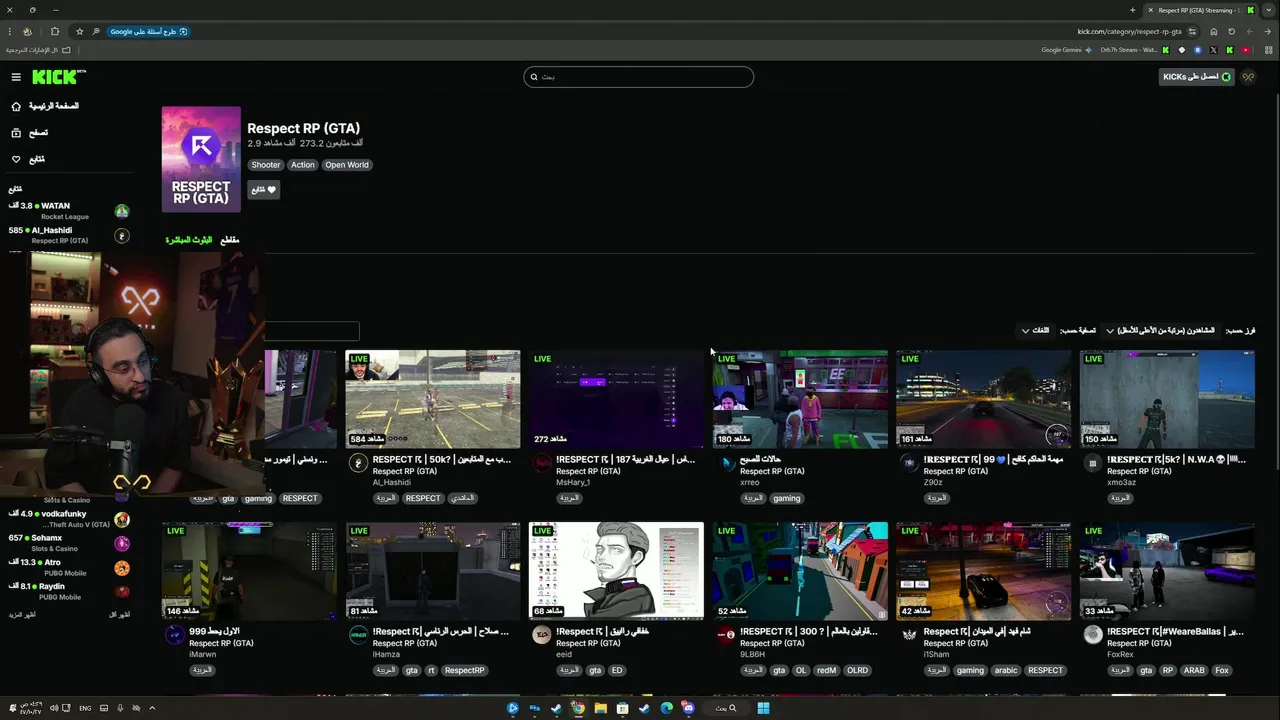Click the green KICK logo
Image resolution: width=1280 pixels, height=720 pixels.
pyautogui.click(x=59, y=77)
